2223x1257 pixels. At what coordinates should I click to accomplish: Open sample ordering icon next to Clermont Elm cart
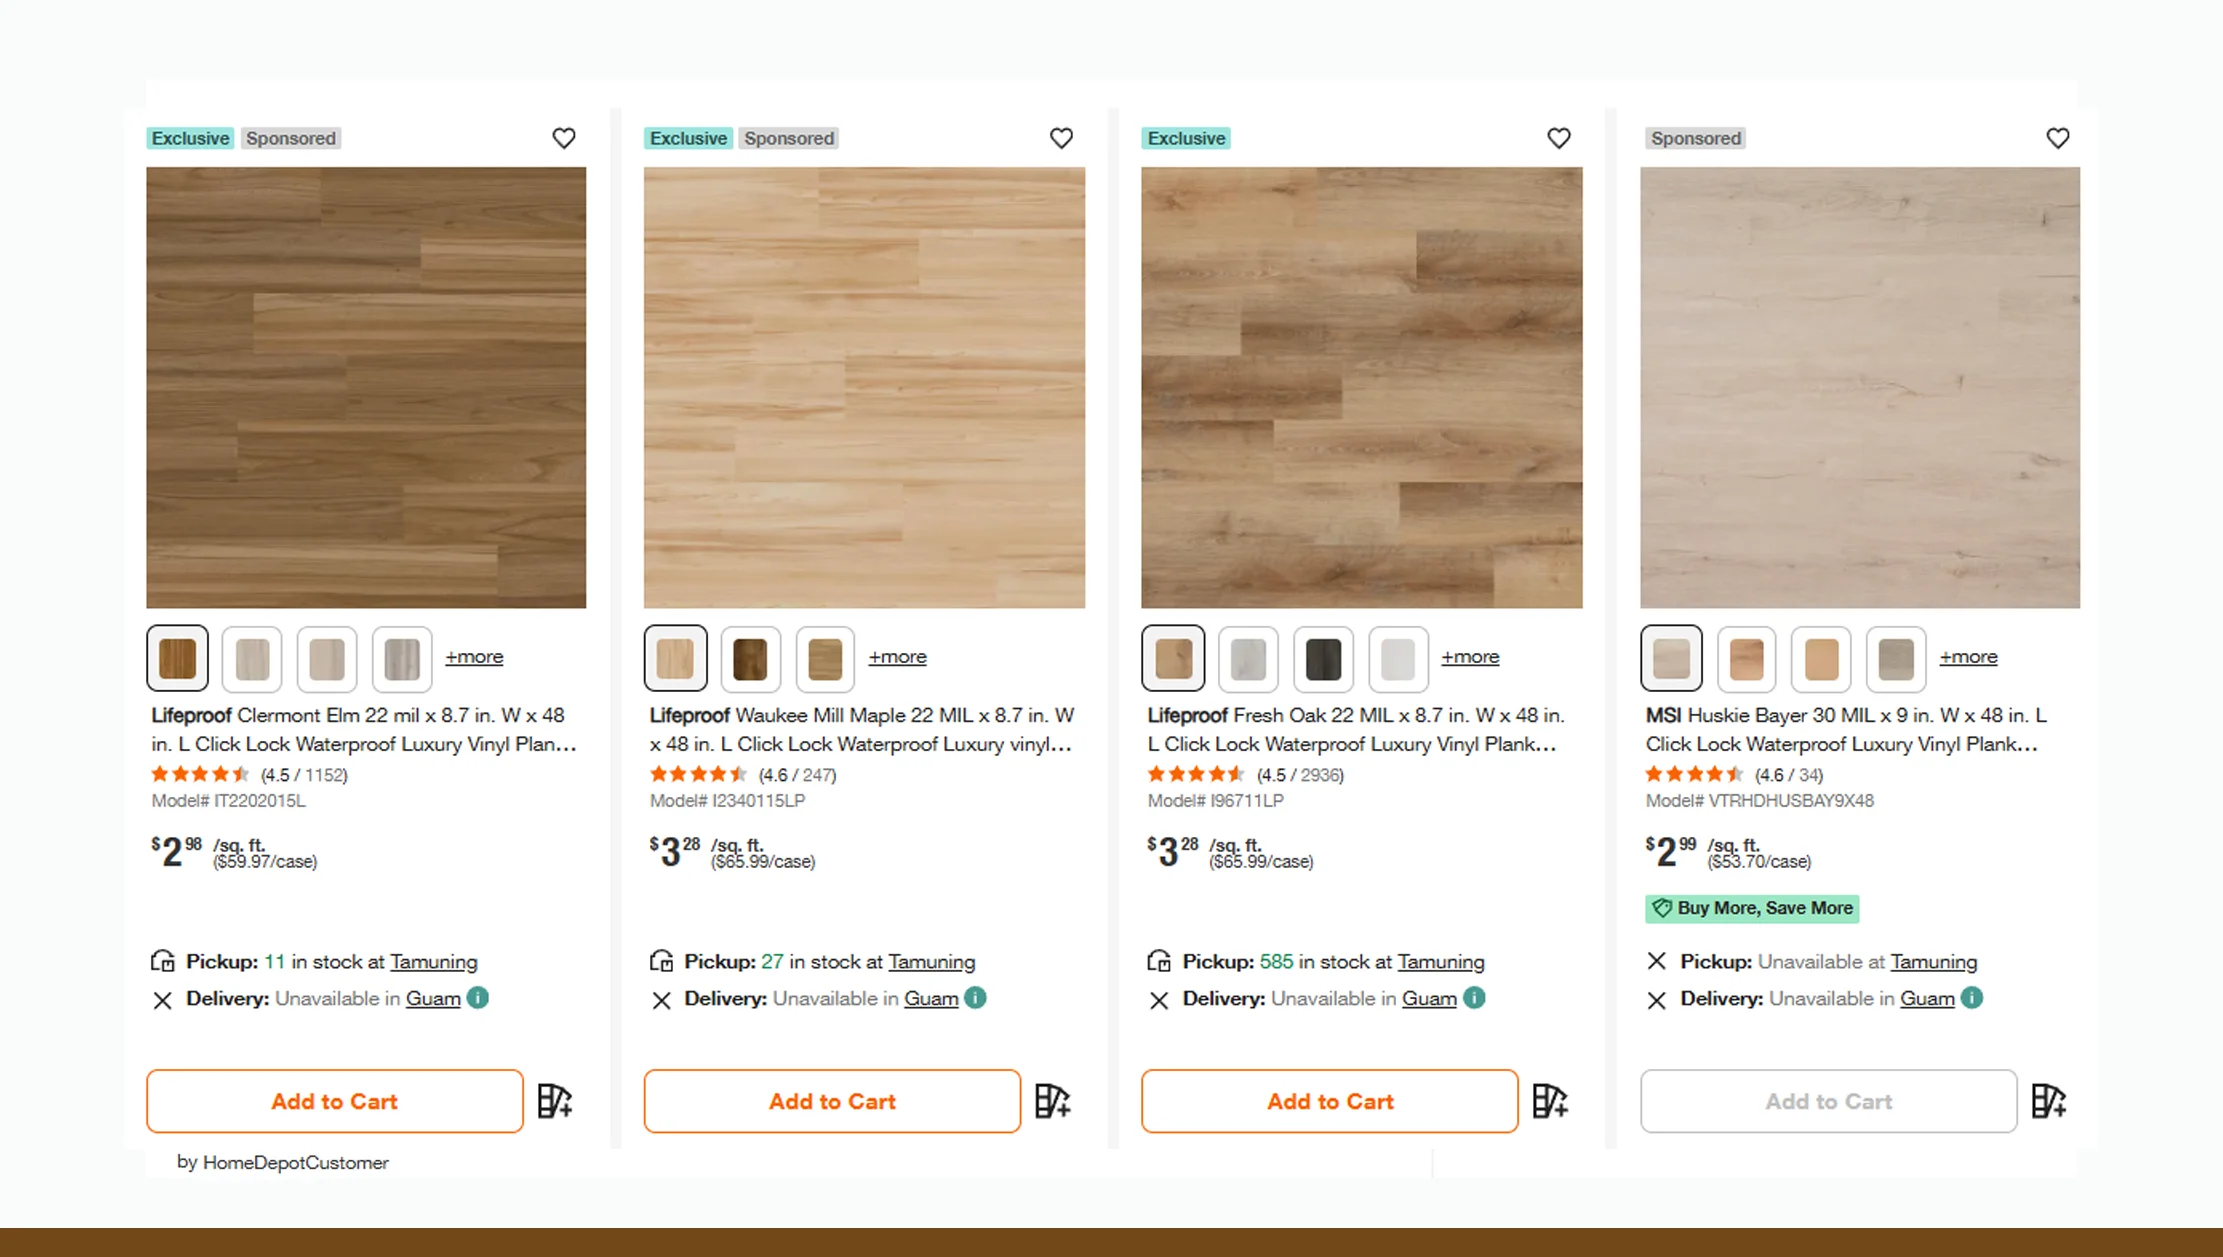(x=553, y=1101)
